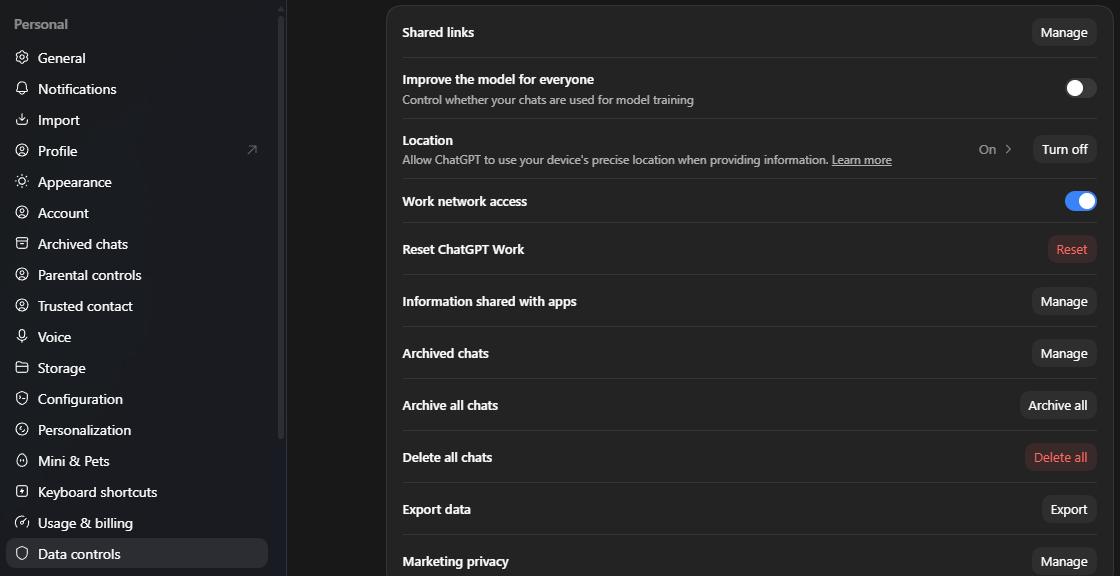Image resolution: width=1120 pixels, height=576 pixels.
Task: Click the Personal section heading
Action: click(41, 24)
